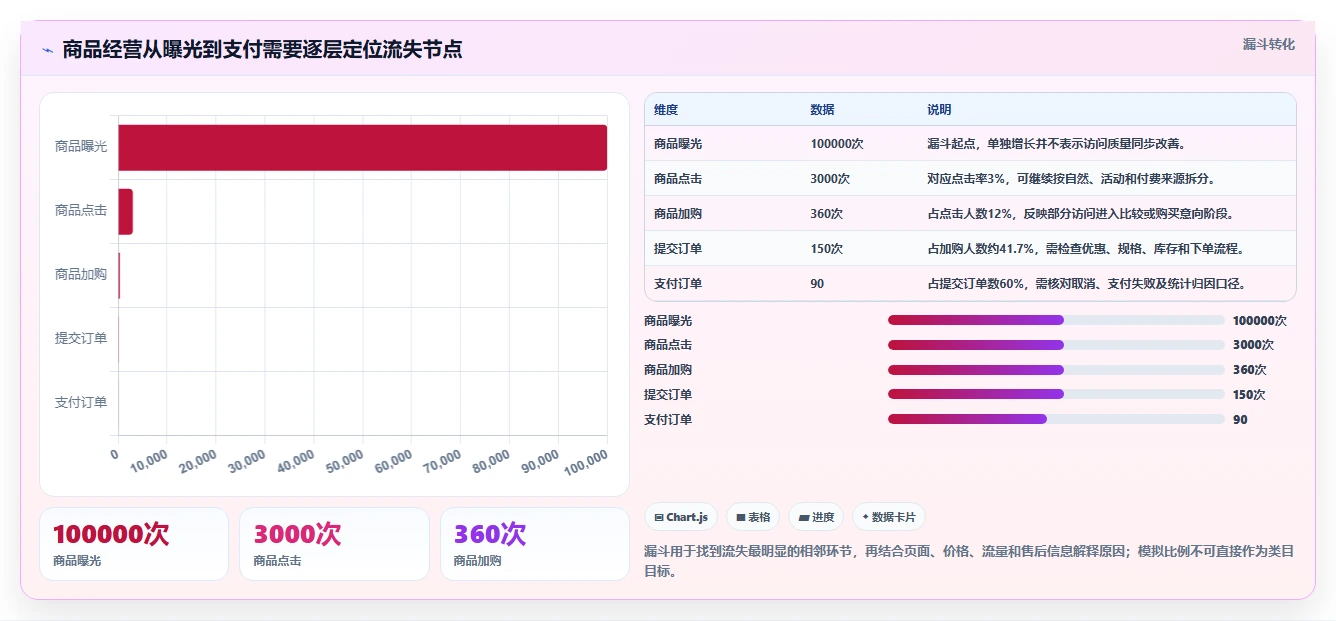Click the 商品加购 label on the chart axis
1336x621 pixels.
coord(81,275)
